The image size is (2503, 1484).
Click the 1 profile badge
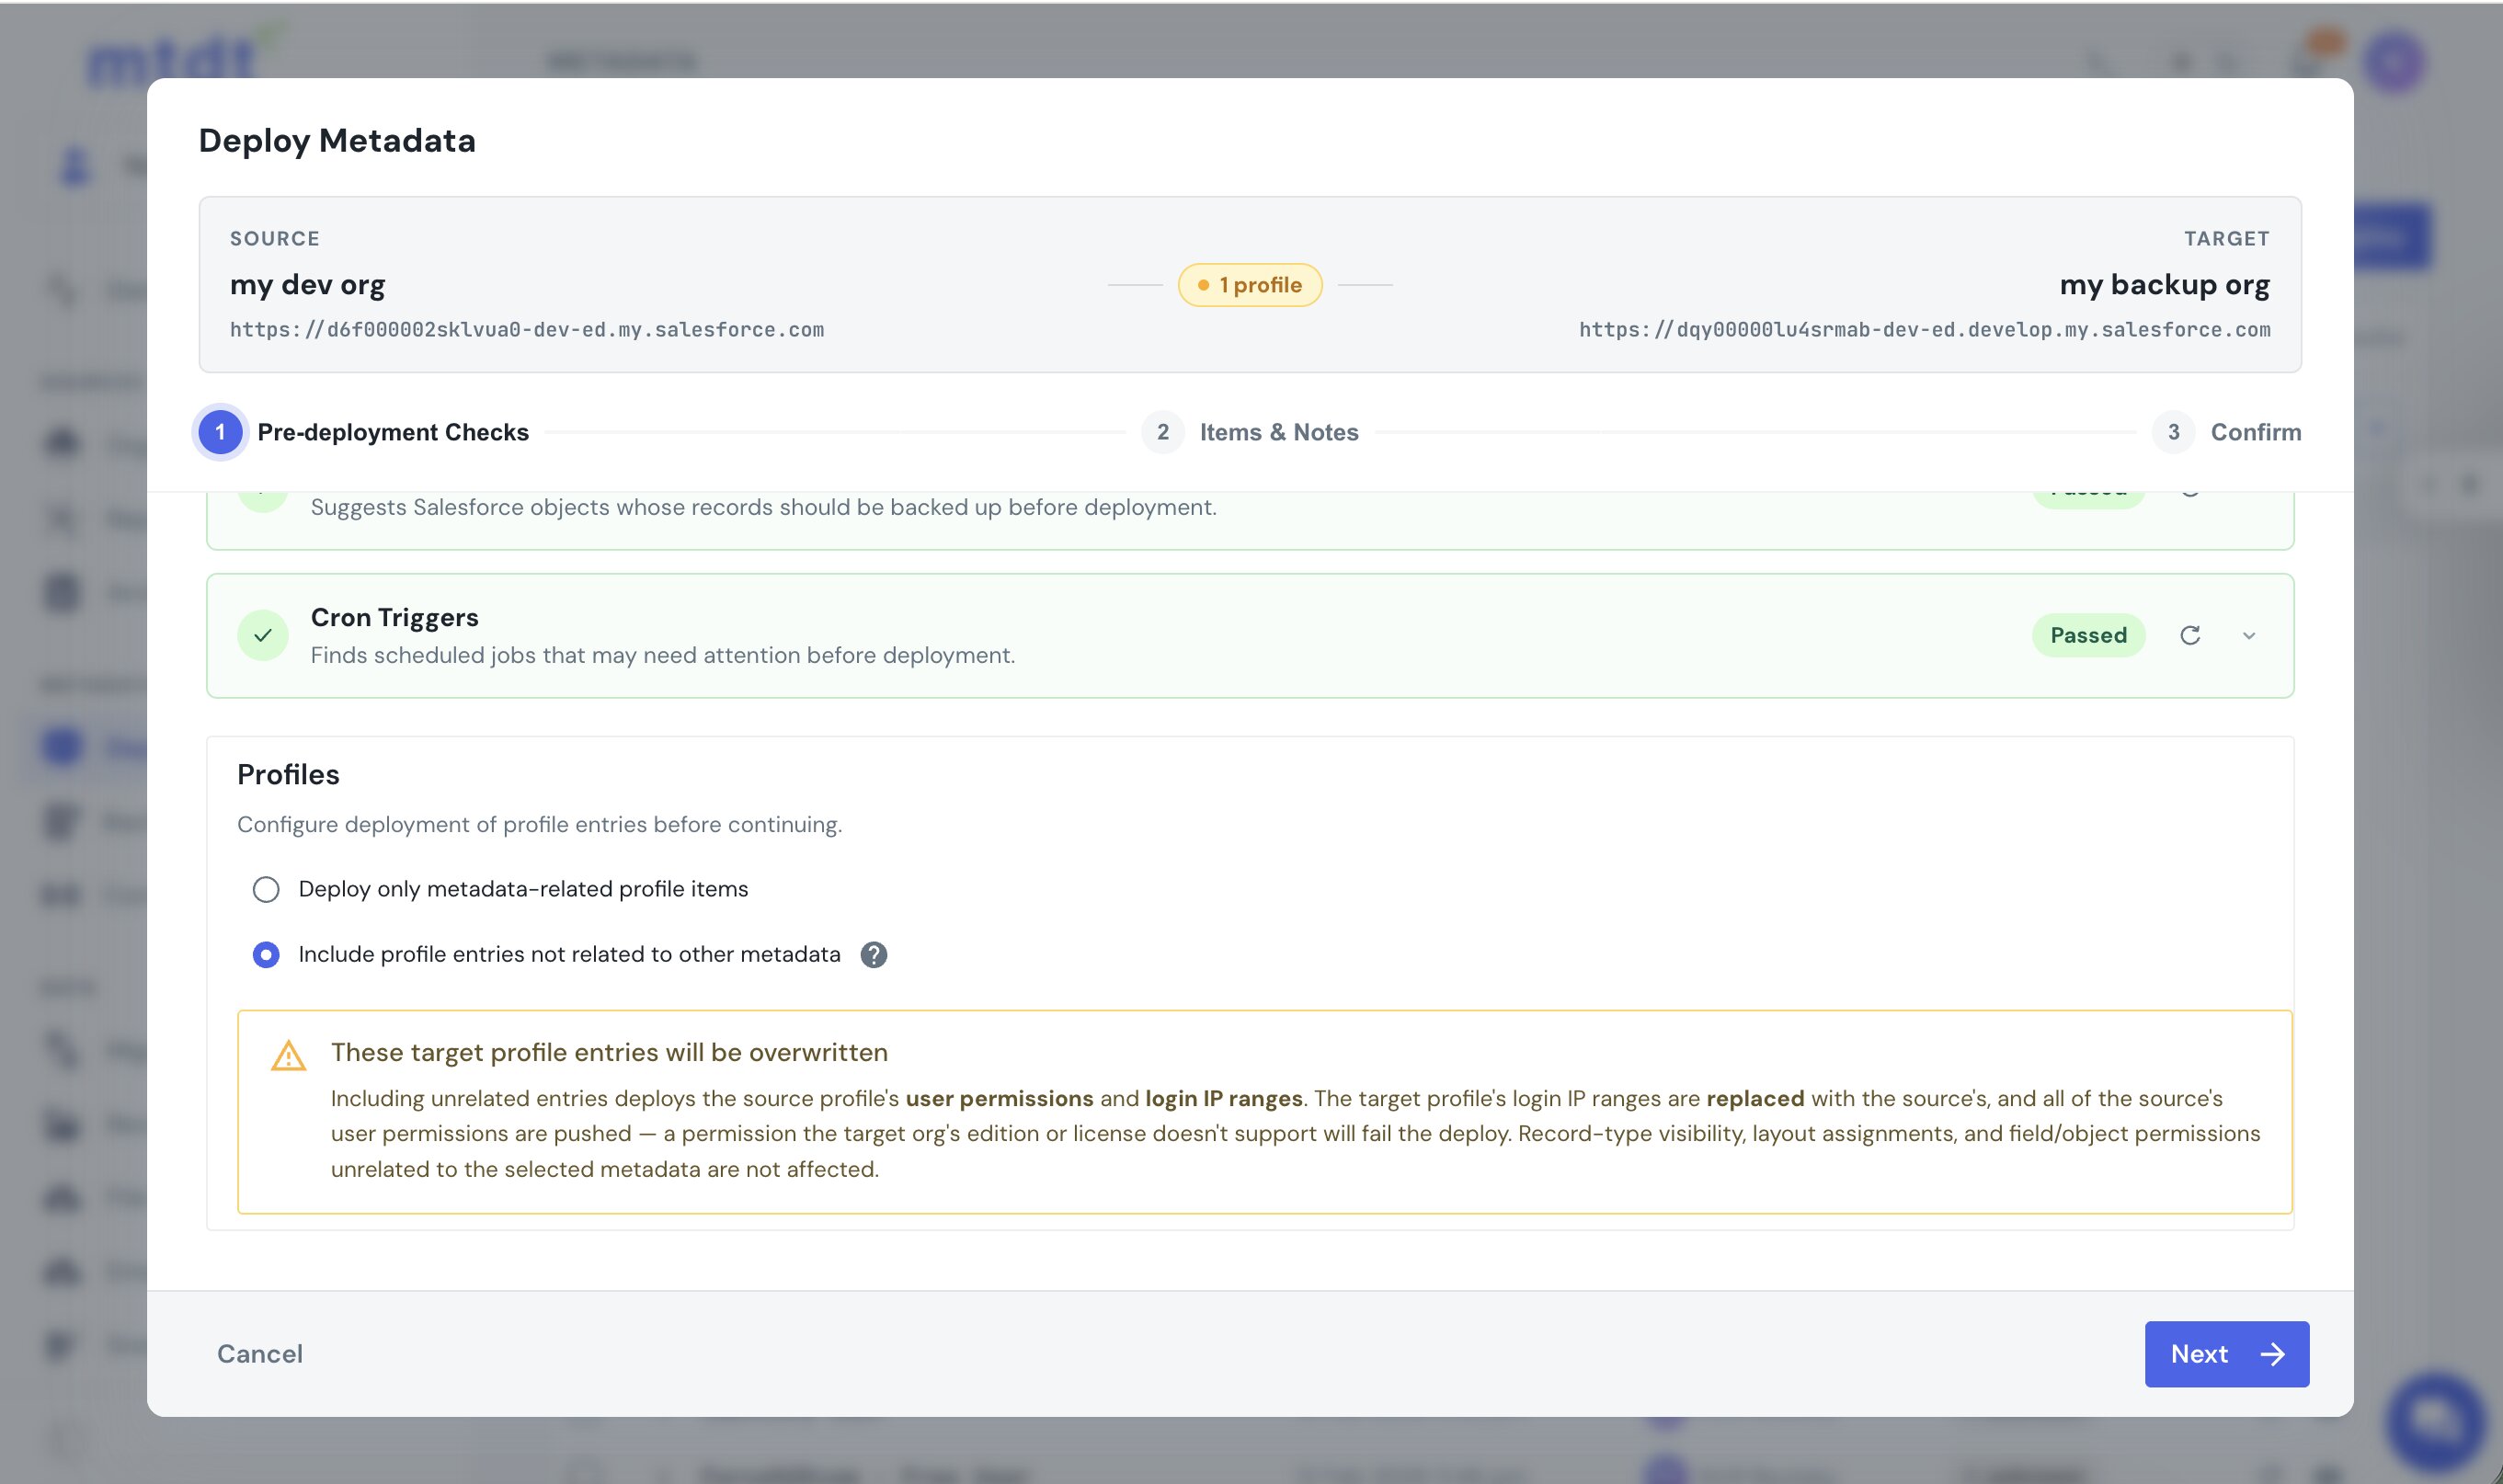coord(1250,285)
